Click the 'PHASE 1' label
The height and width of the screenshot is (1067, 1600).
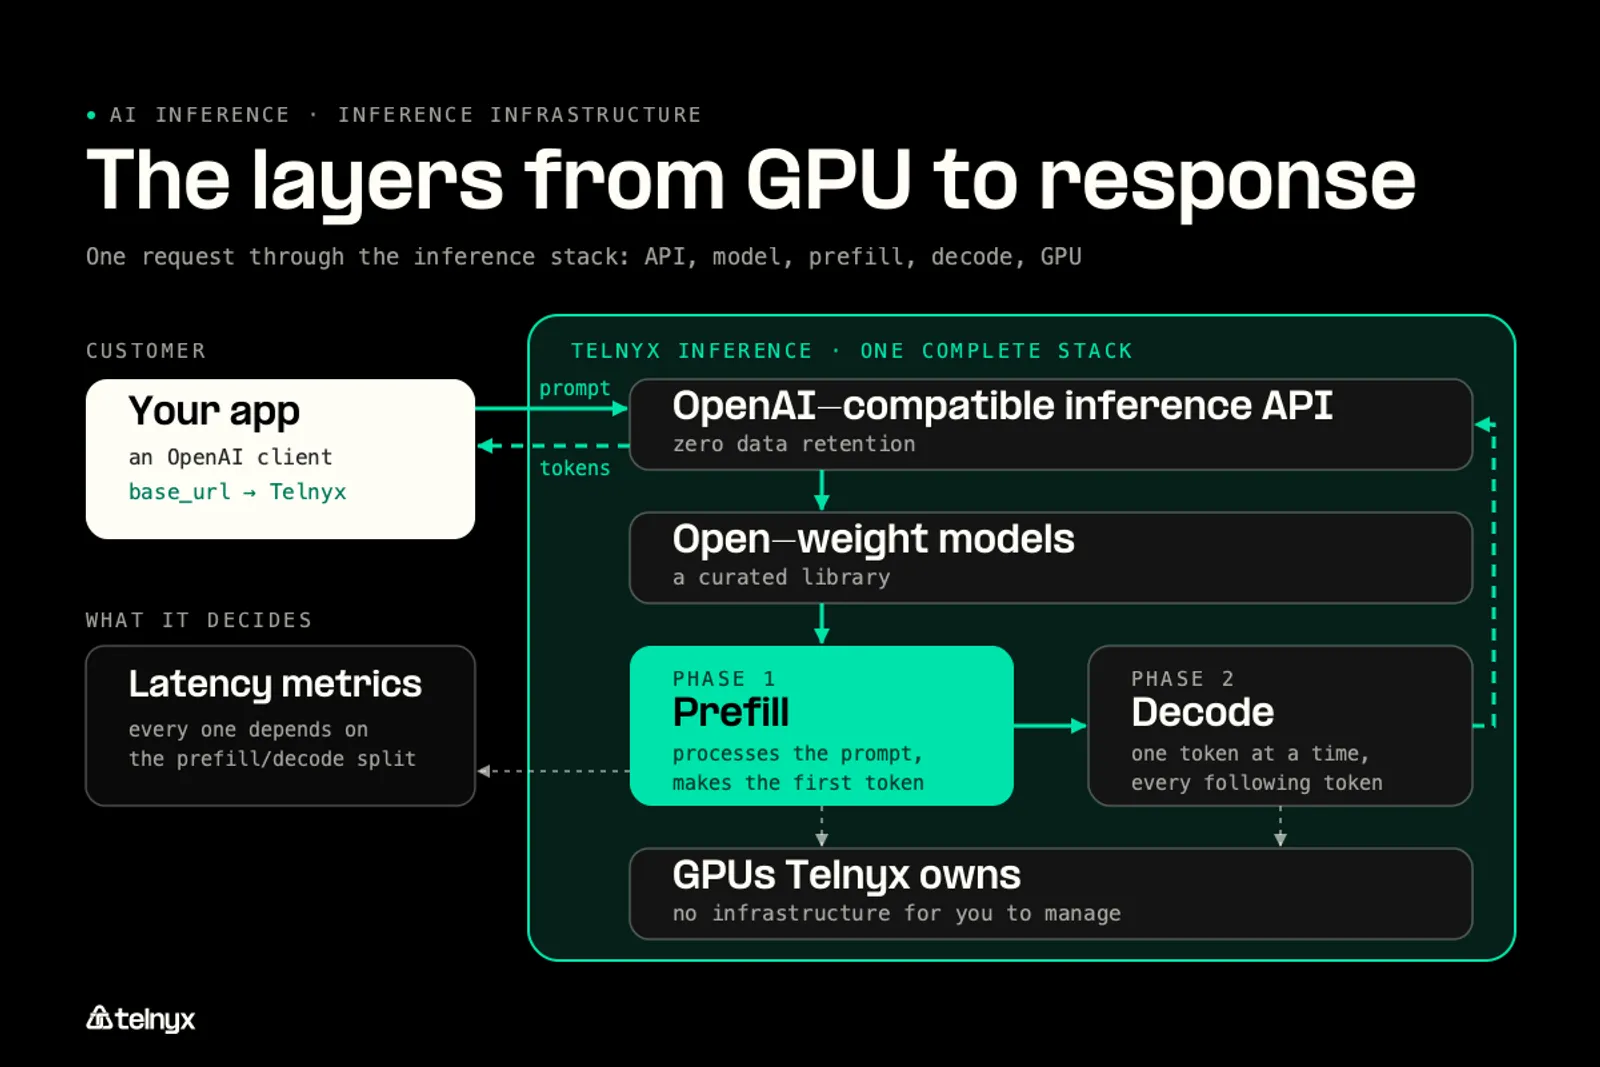tap(724, 679)
